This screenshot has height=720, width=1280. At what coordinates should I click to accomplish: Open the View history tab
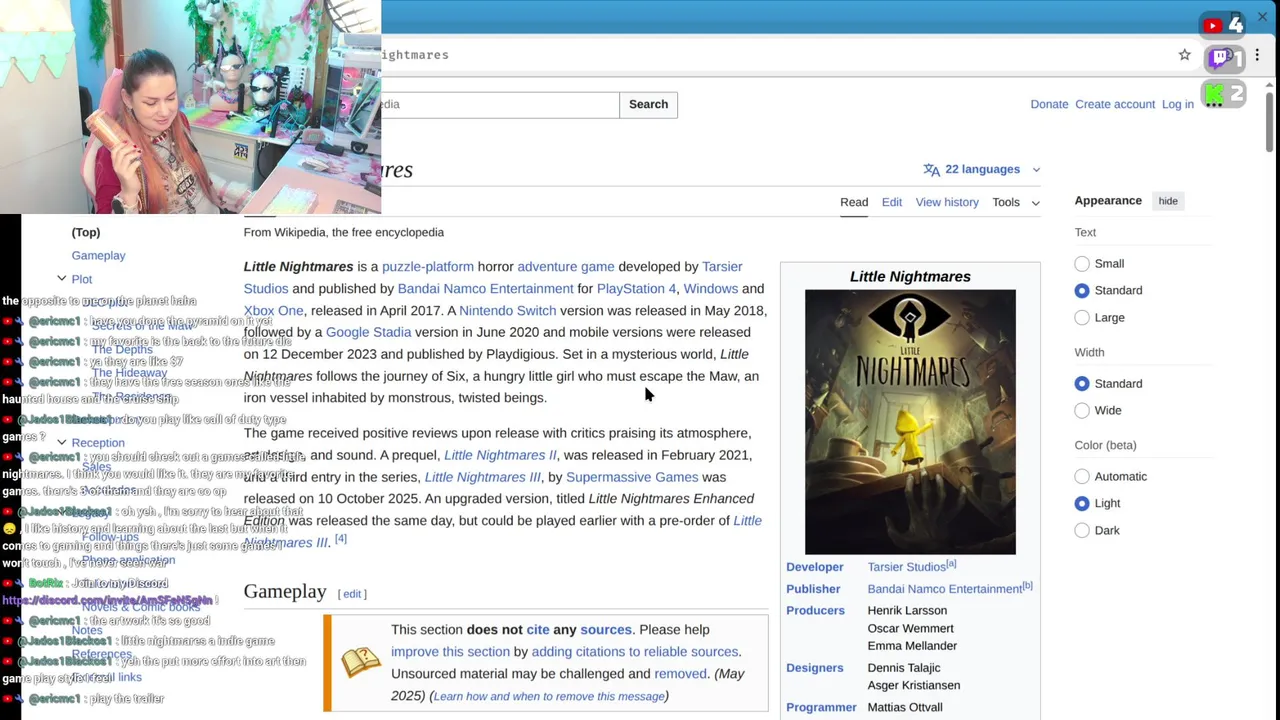[x=947, y=202]
